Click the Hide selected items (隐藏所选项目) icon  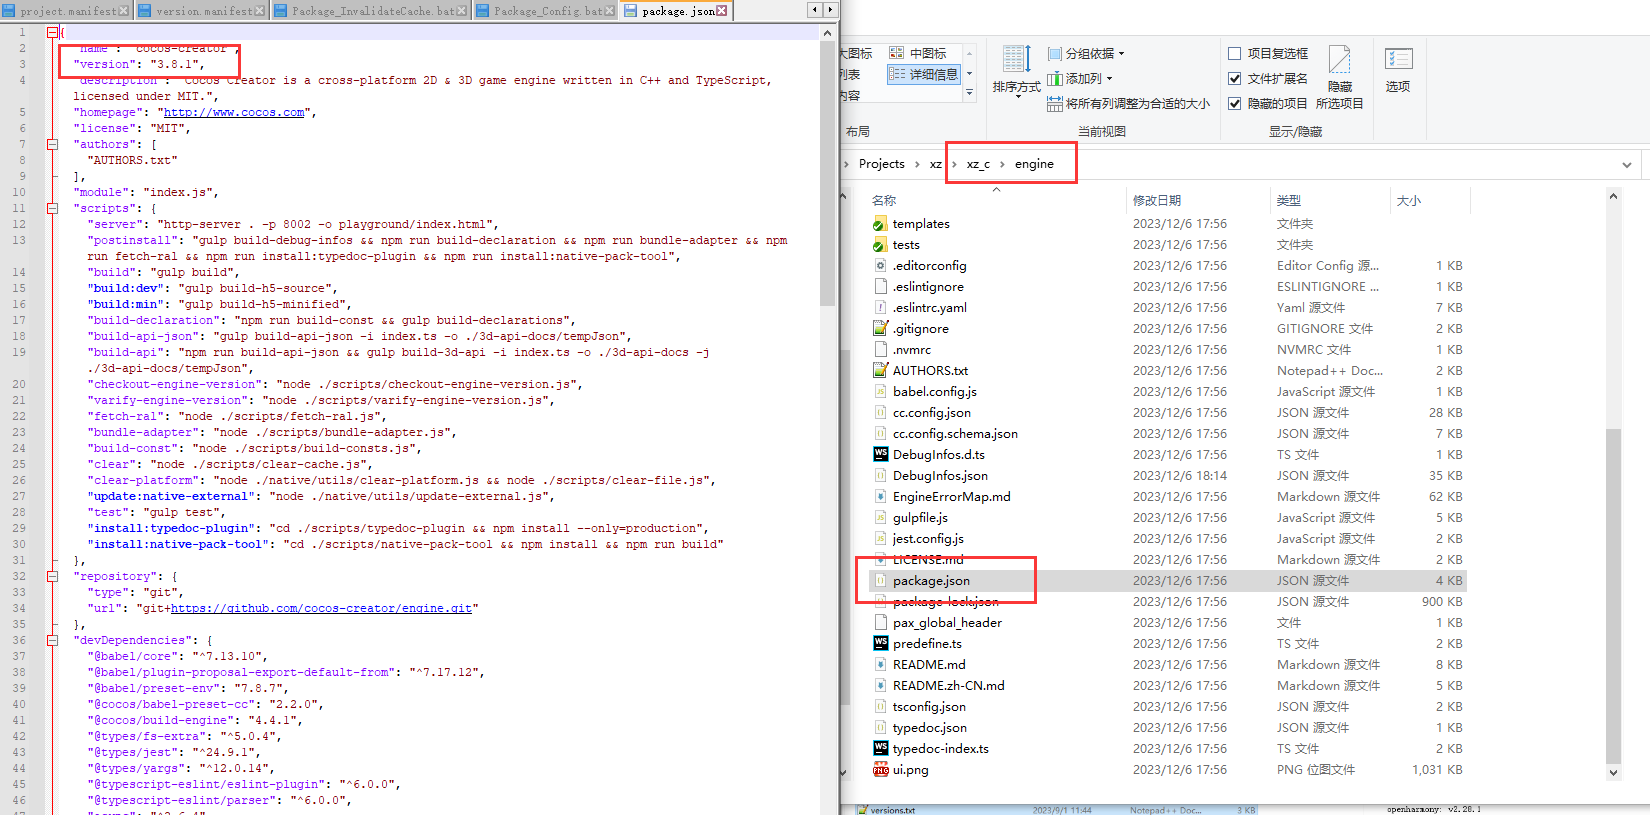(1340, 77)
